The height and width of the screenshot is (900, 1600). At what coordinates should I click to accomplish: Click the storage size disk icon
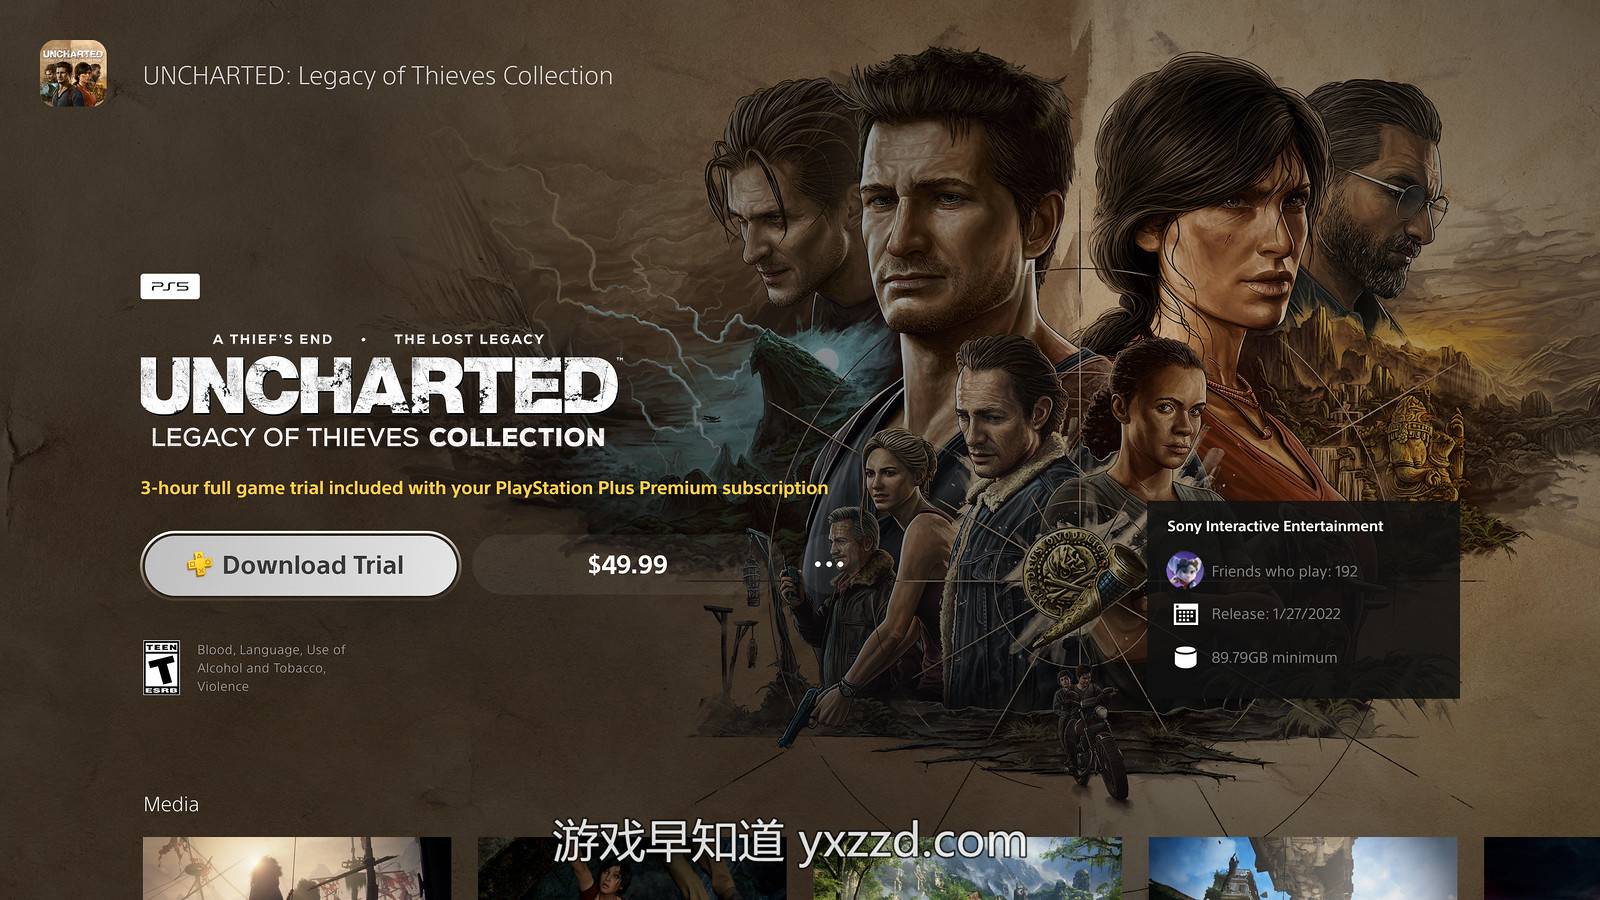point(1185,657)
